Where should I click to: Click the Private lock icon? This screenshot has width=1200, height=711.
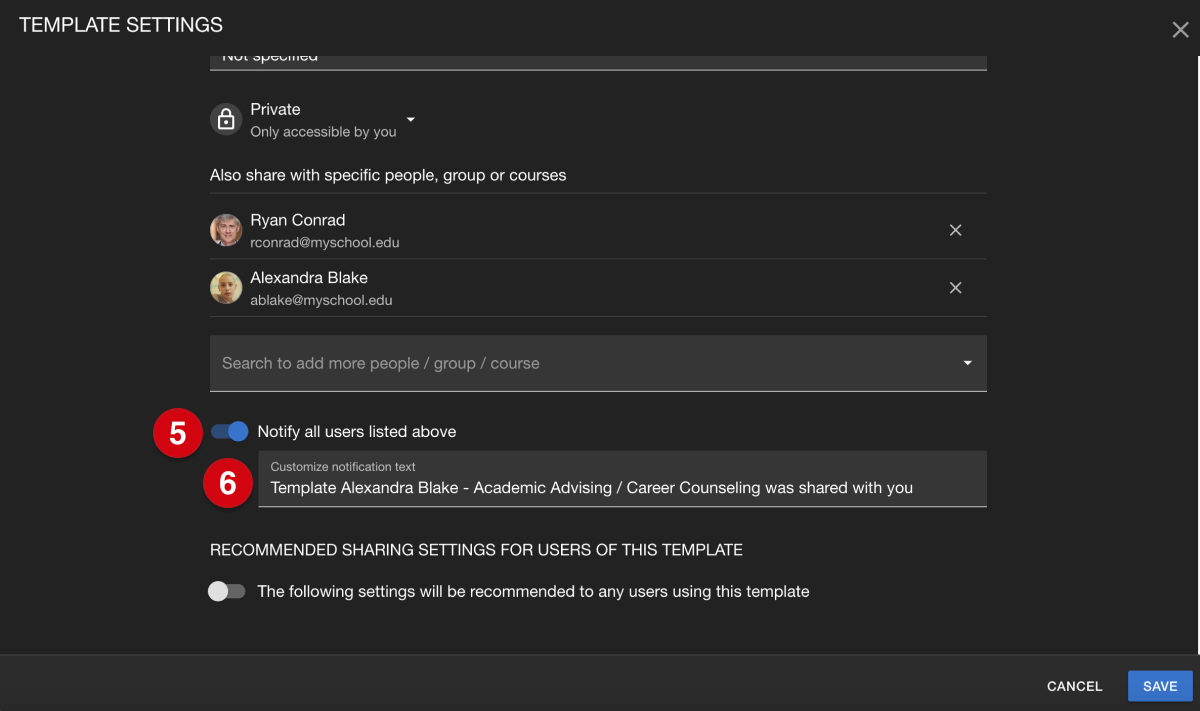tap(227, 120)
